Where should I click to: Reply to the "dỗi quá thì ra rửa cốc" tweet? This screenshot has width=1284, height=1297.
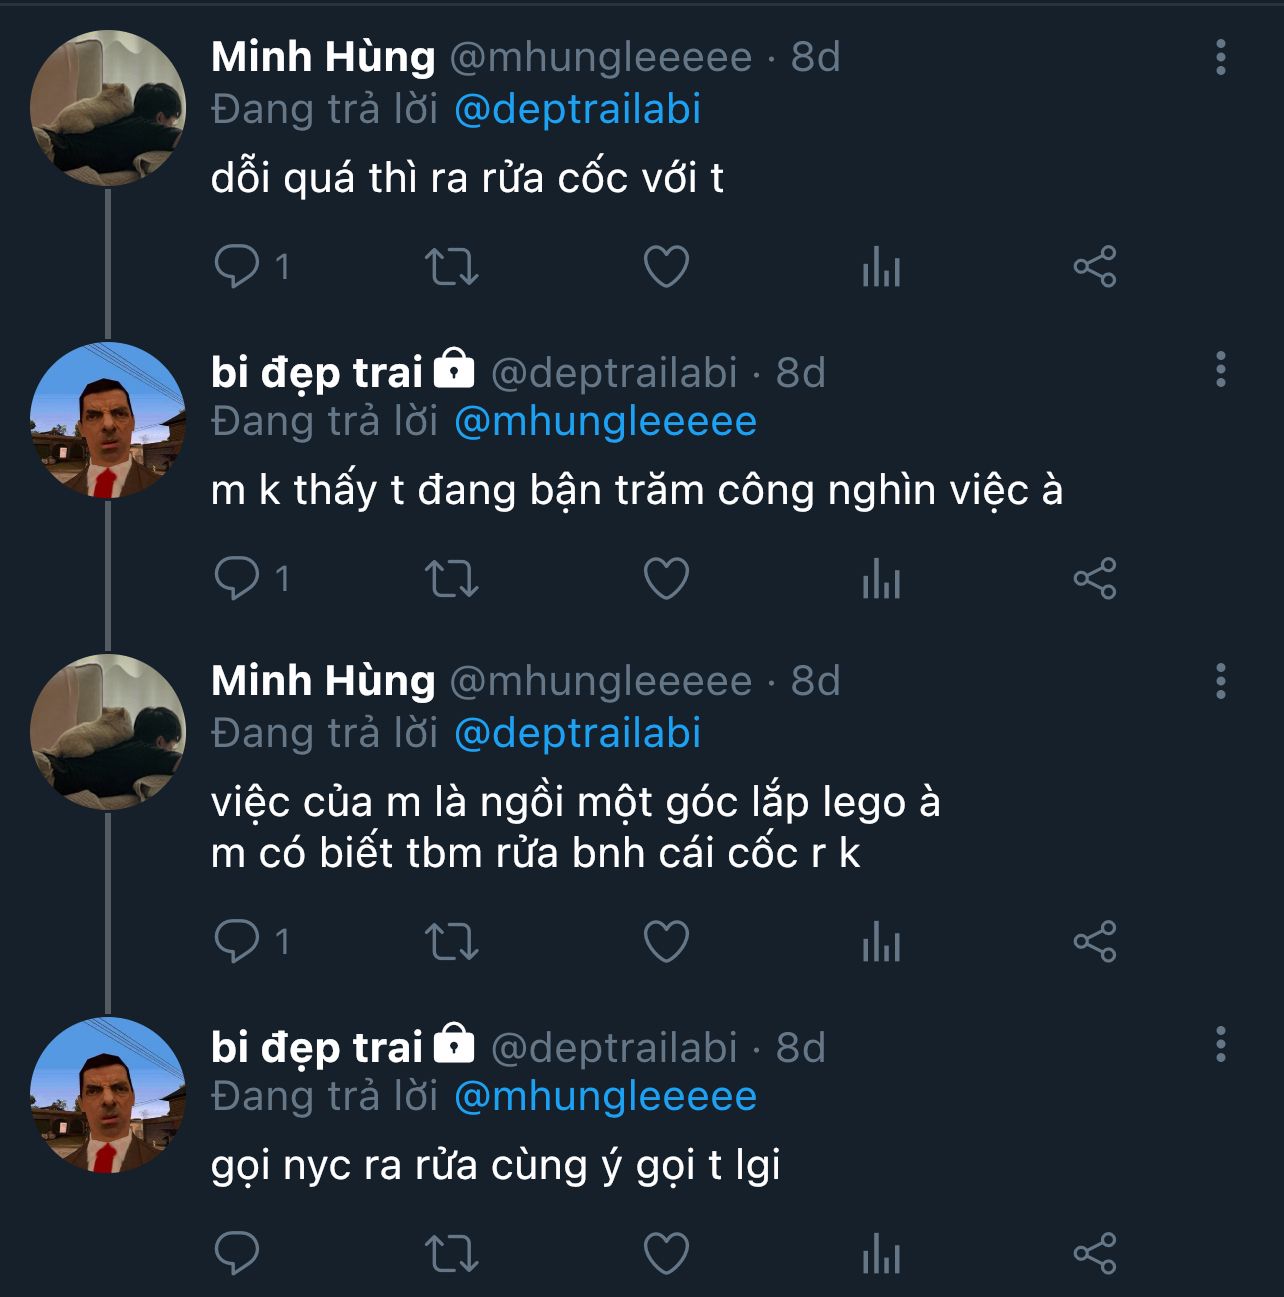click(x=237, y=267)
